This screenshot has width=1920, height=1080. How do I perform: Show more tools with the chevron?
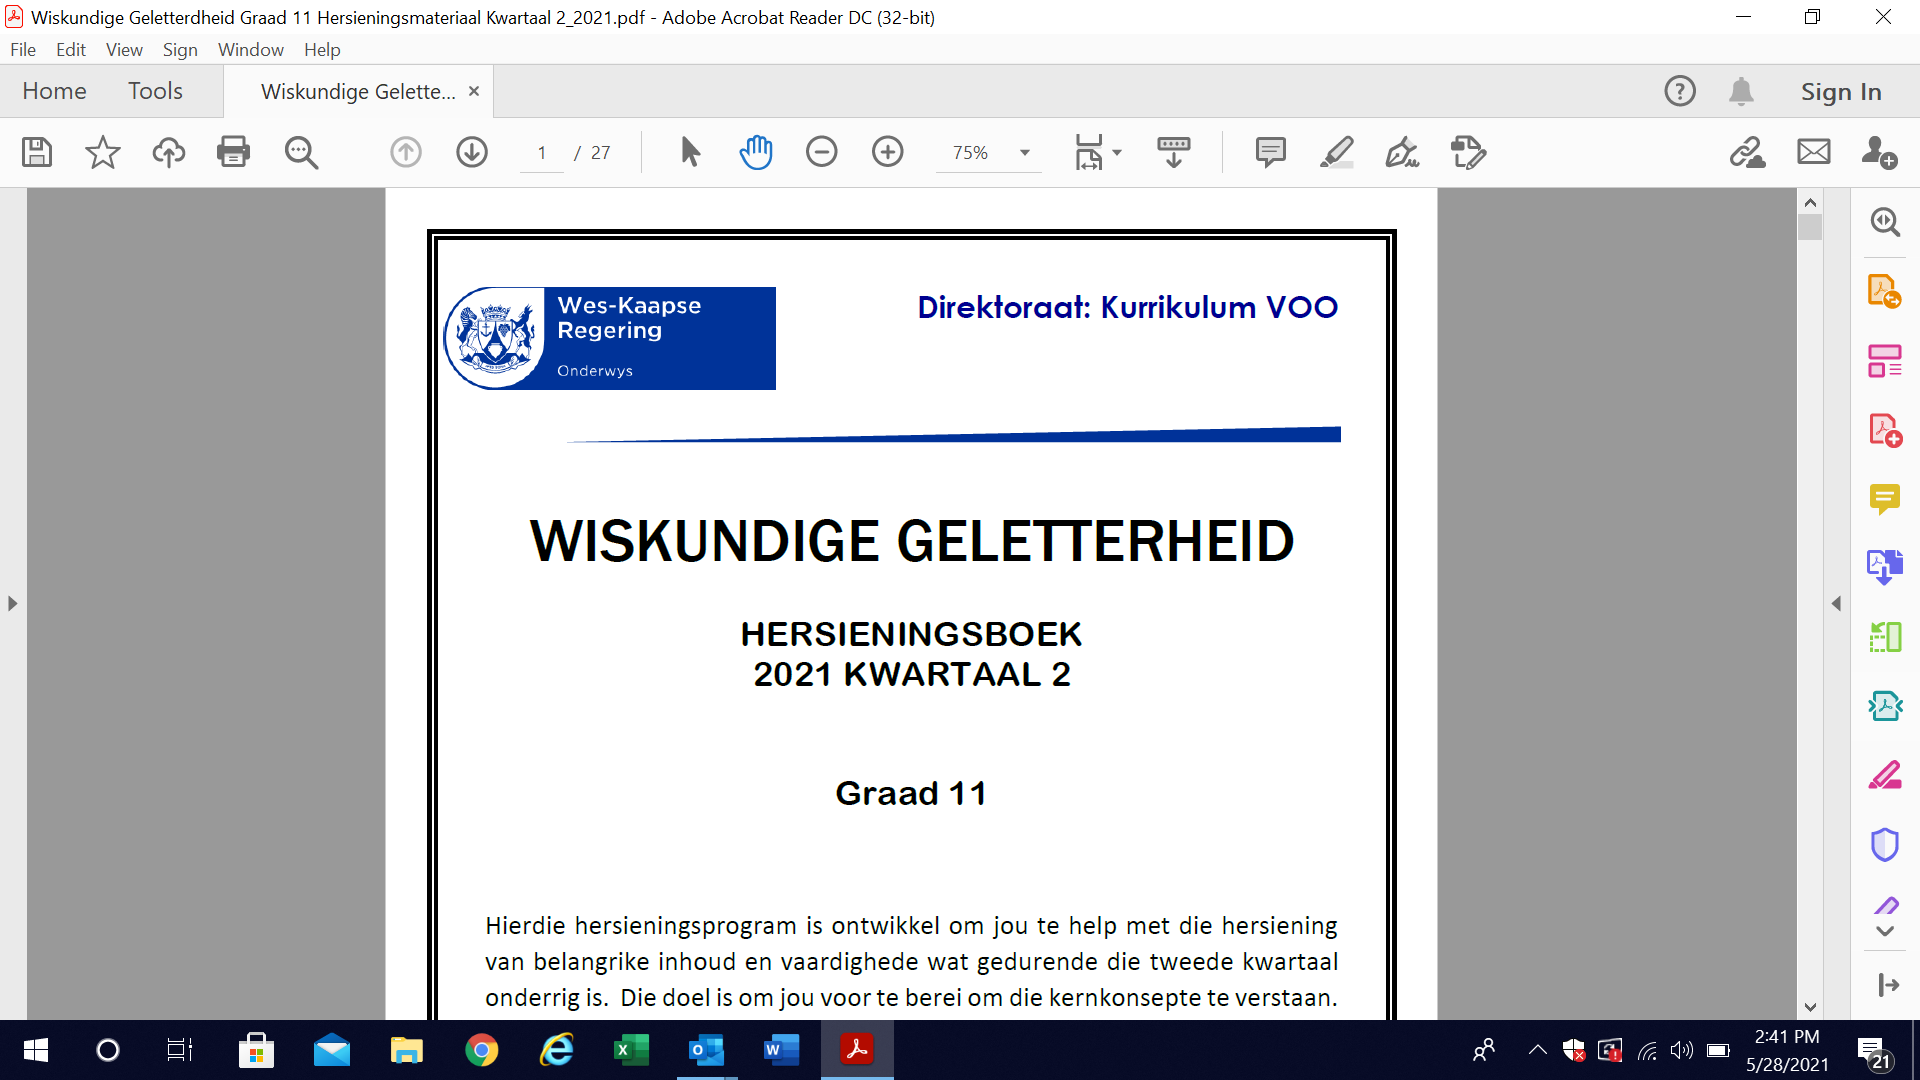1885,931
